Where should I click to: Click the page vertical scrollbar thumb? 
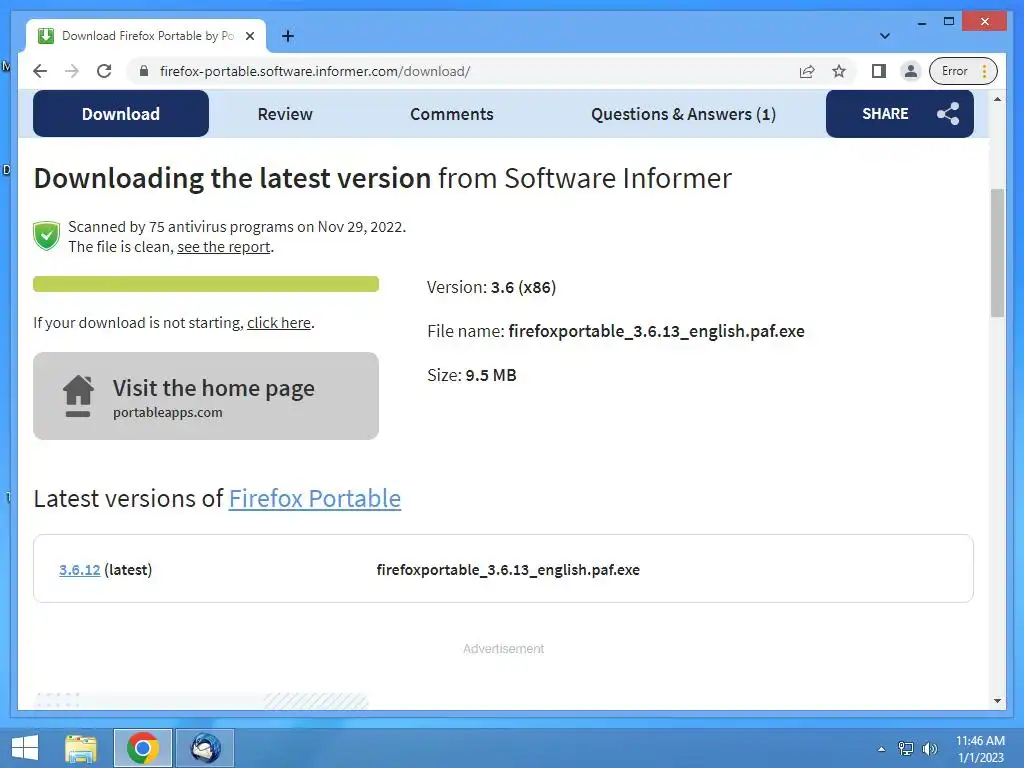[997, 252]
